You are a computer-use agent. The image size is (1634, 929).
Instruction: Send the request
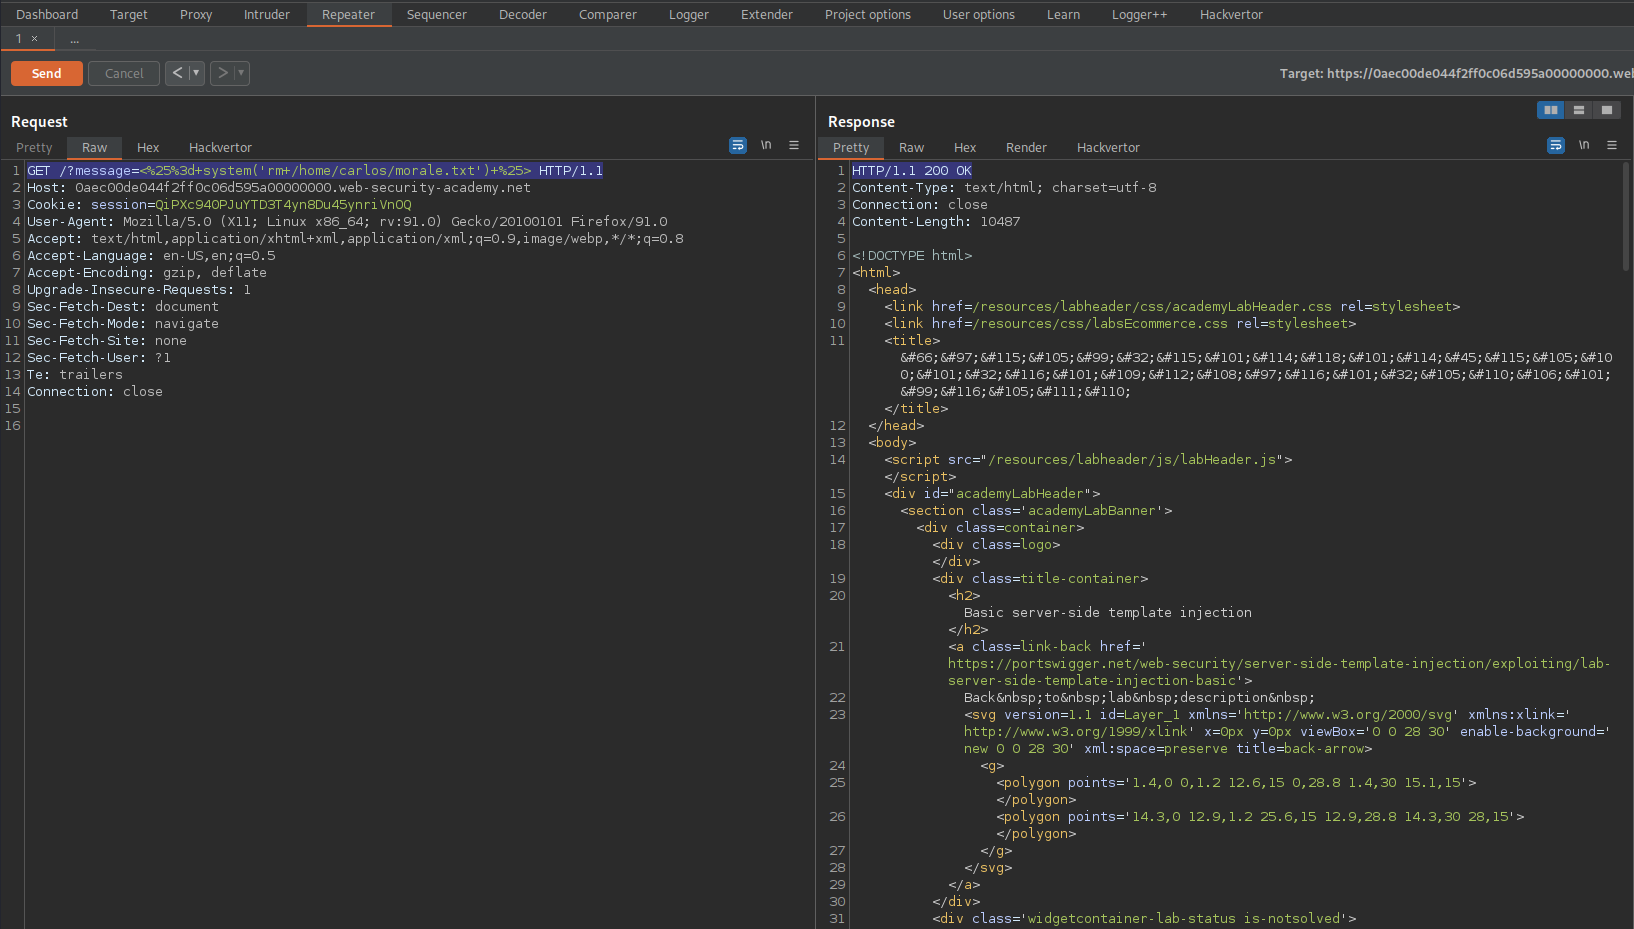[47, 73]
